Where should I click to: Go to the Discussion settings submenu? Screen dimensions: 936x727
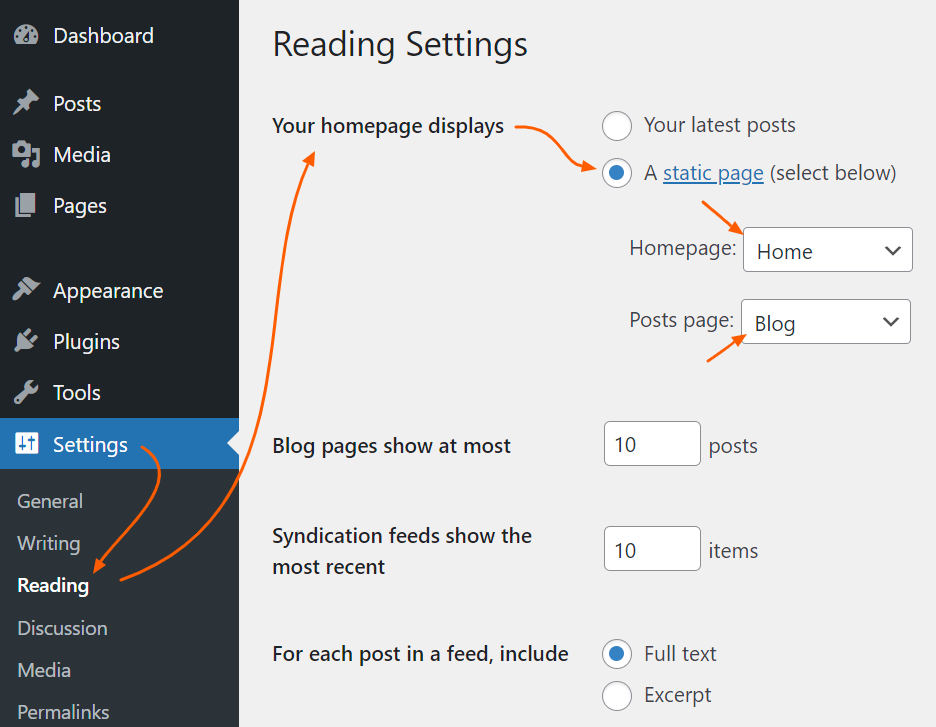(62, 628)
